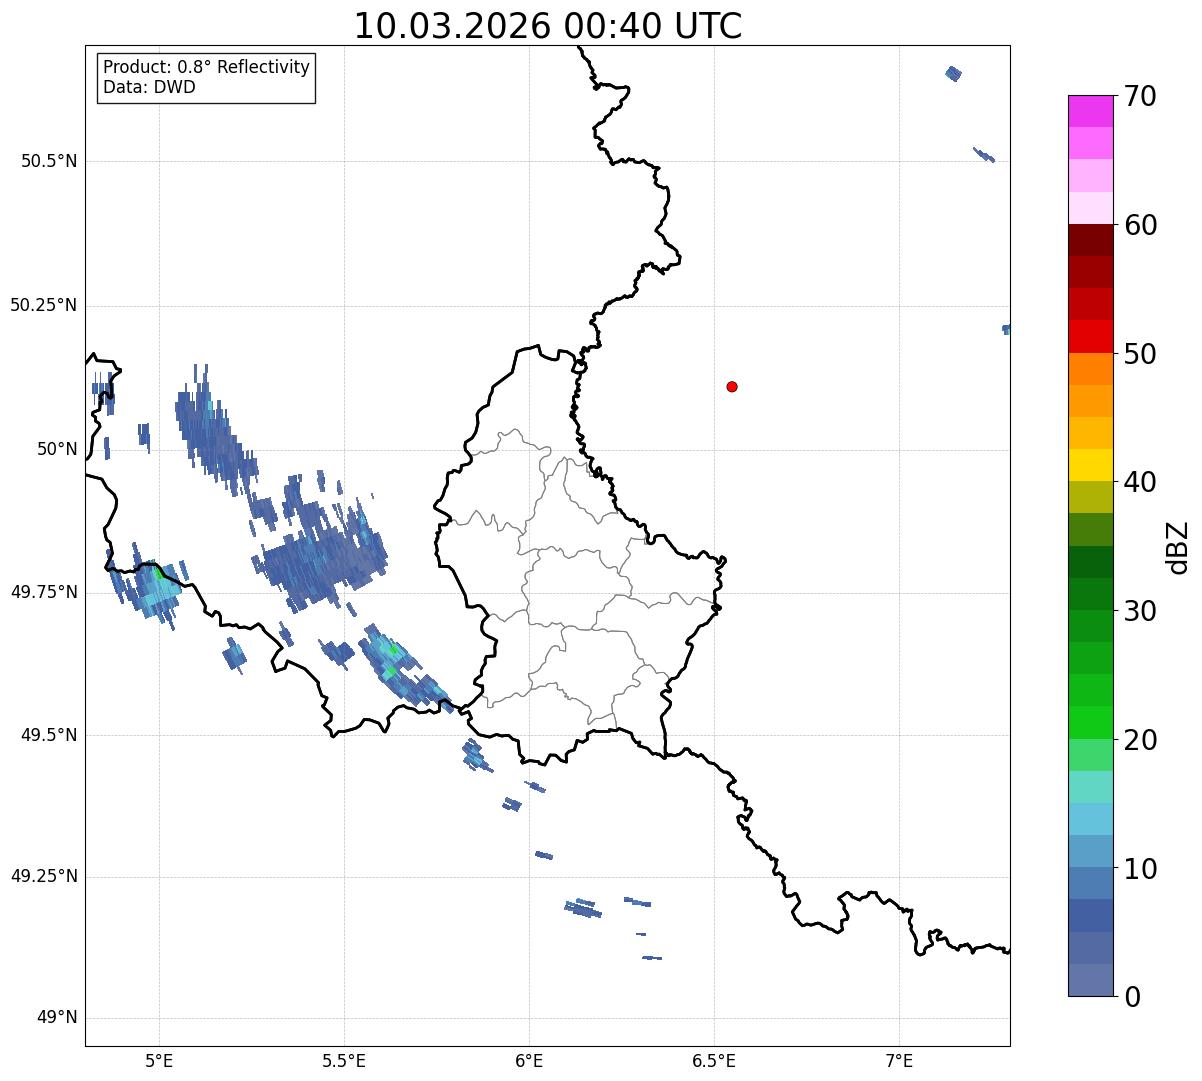Click the light blue colorbar swatch above 10
The image size is (1202, 1081).
pyautogui.click(x=1090, y=851)
